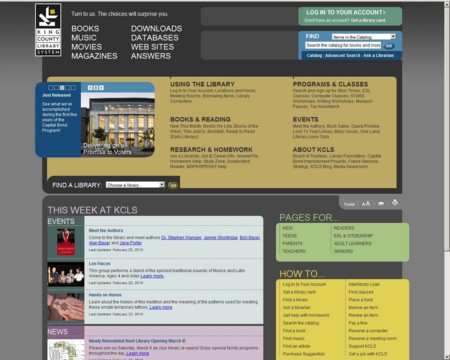Click the ADULT LEARNERS link
The width and height of the screenshot is (450, 360).
352,243
